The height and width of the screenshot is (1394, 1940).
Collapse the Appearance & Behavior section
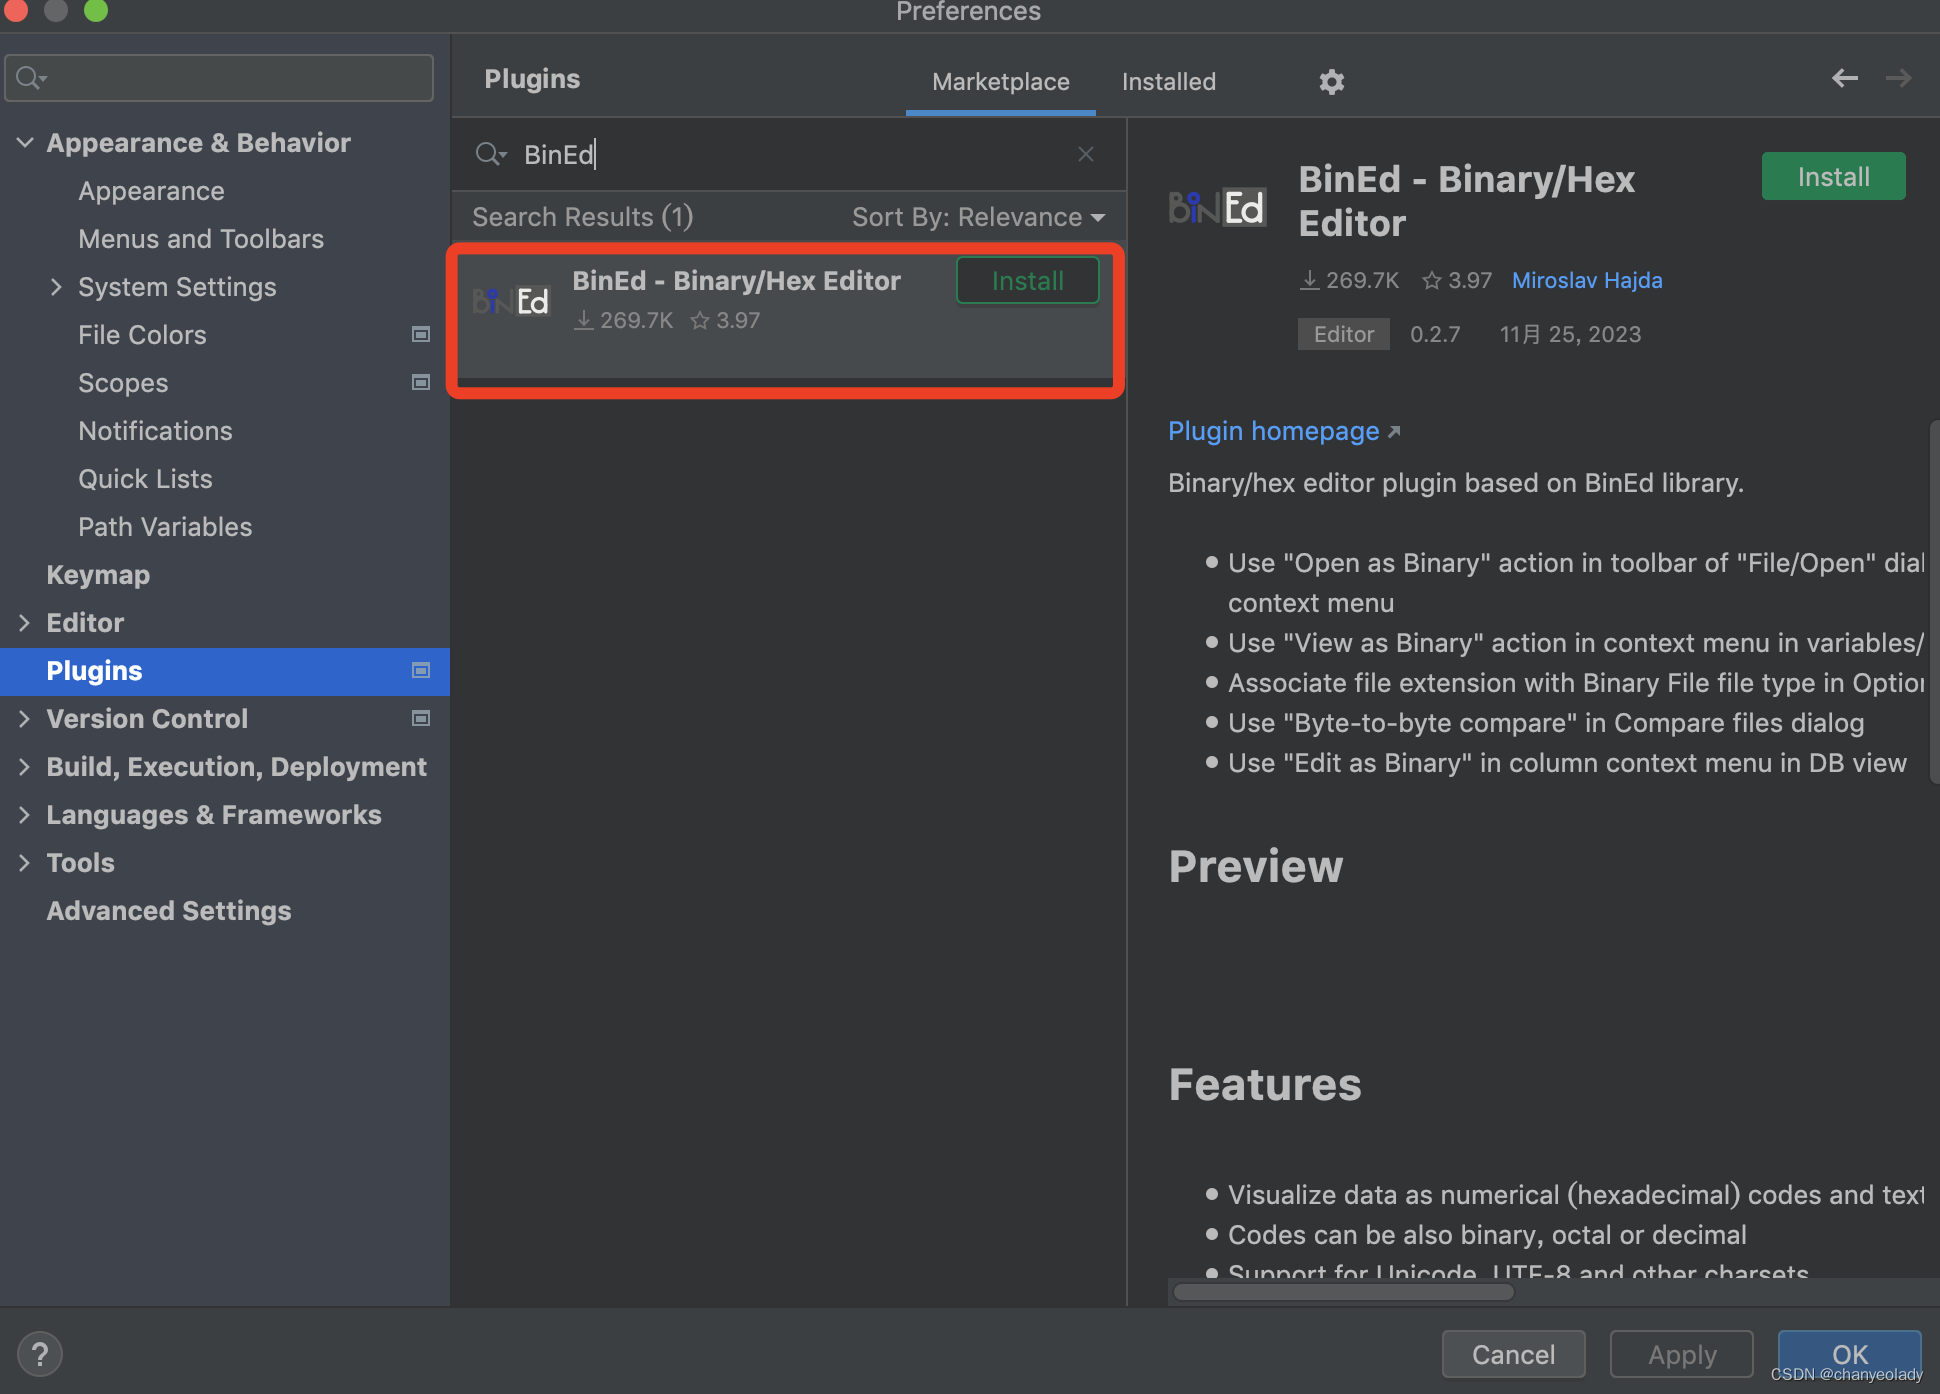point(25,143)
